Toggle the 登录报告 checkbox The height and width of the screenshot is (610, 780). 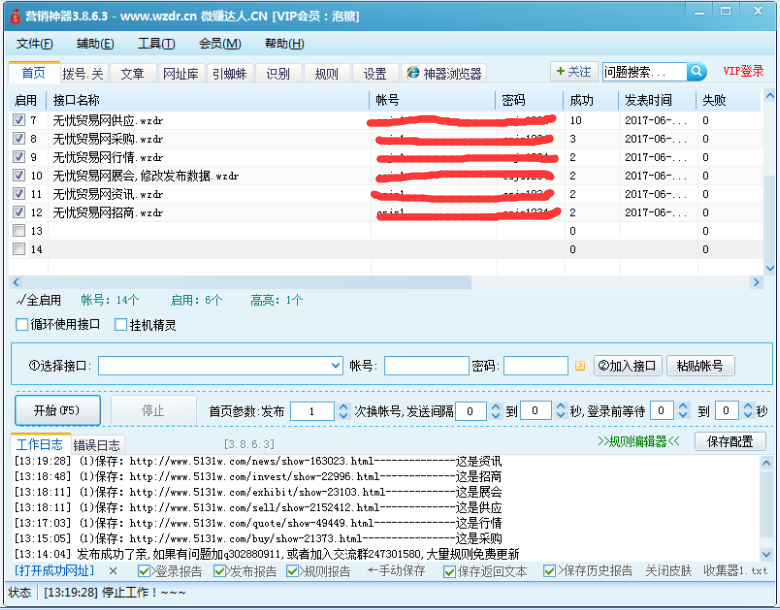(145, 571)
